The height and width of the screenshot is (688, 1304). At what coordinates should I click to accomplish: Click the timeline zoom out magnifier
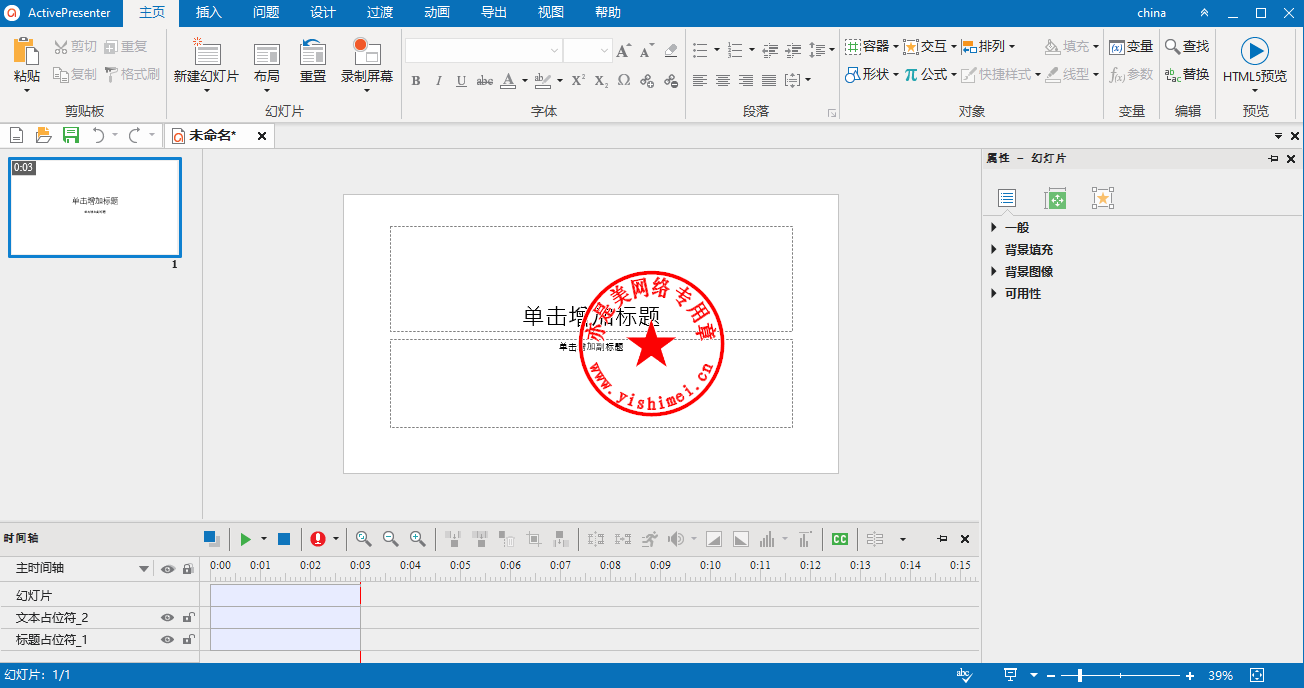point(391,539)
